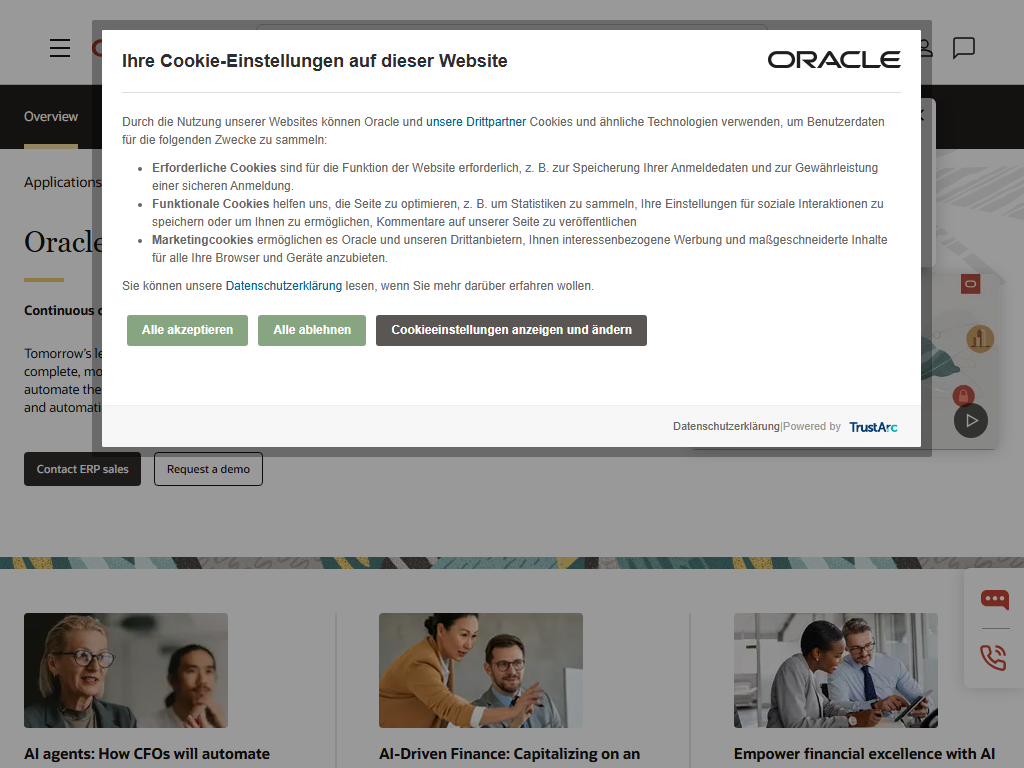Open the AI agents CFOs article thumbnail
Screen dimensions: 1024x768
126,671
